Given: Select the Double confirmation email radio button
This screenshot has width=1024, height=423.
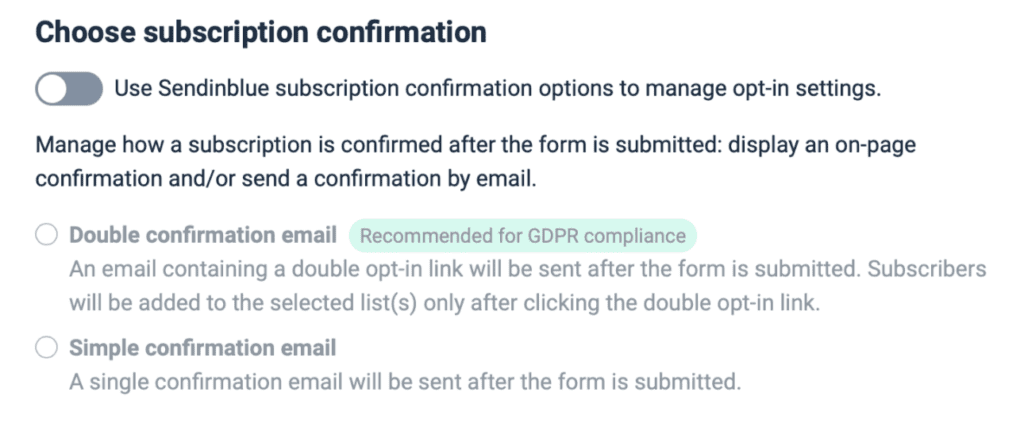Looking at the screenshot, I should click(46, 235).
